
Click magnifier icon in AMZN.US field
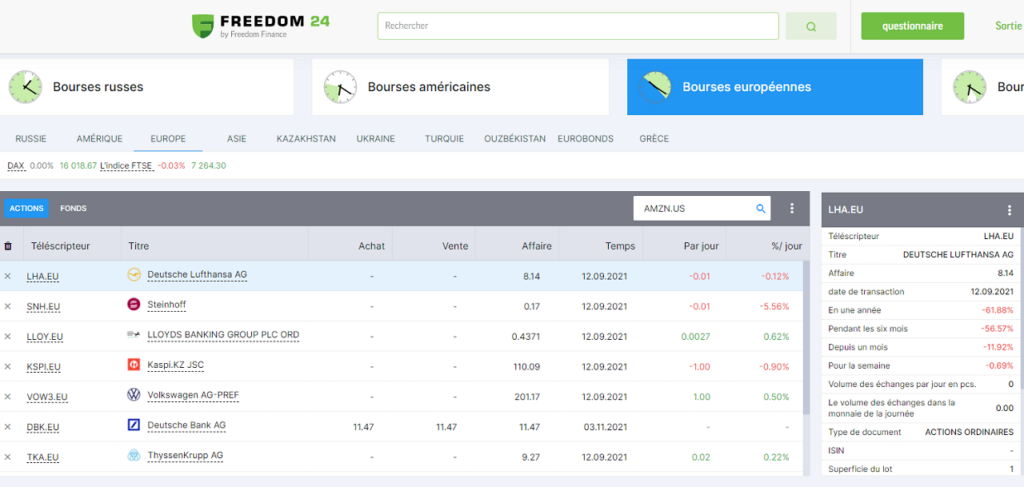tap(760, 209)
